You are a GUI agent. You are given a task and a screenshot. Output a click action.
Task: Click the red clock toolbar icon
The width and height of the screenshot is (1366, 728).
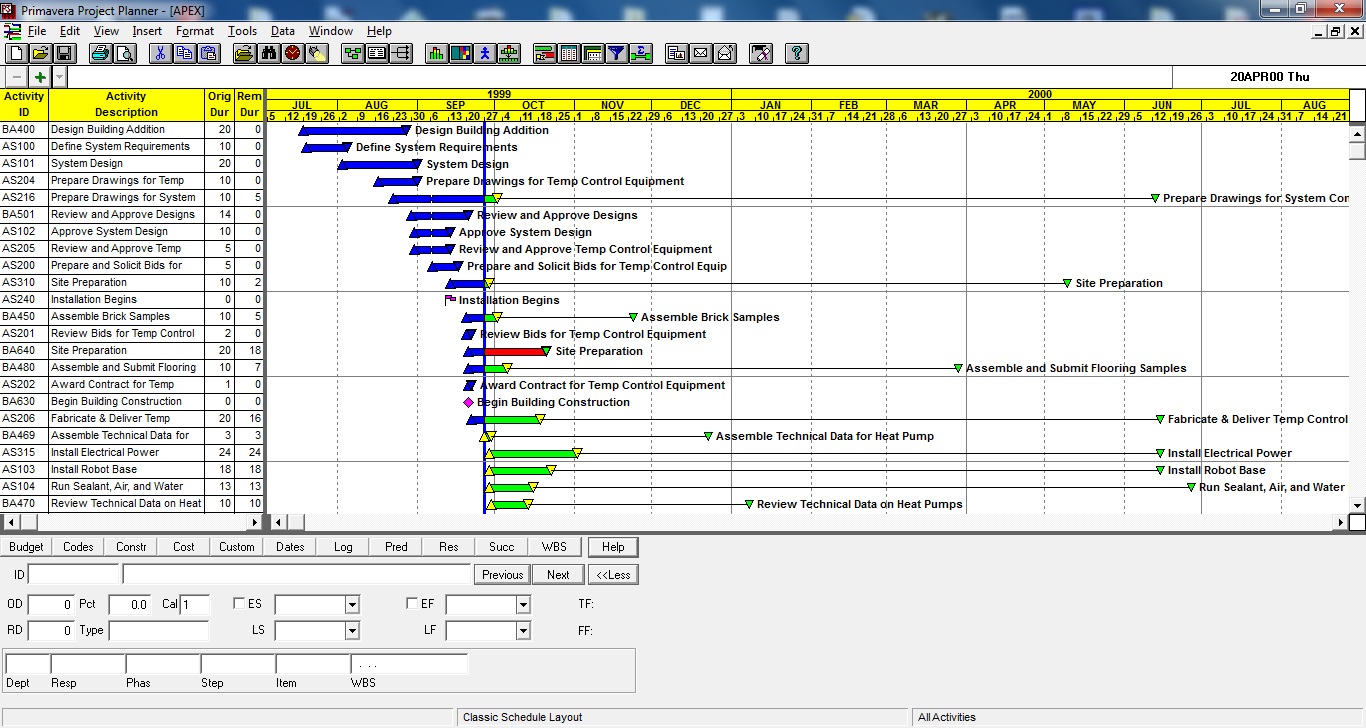pos(292,54)
